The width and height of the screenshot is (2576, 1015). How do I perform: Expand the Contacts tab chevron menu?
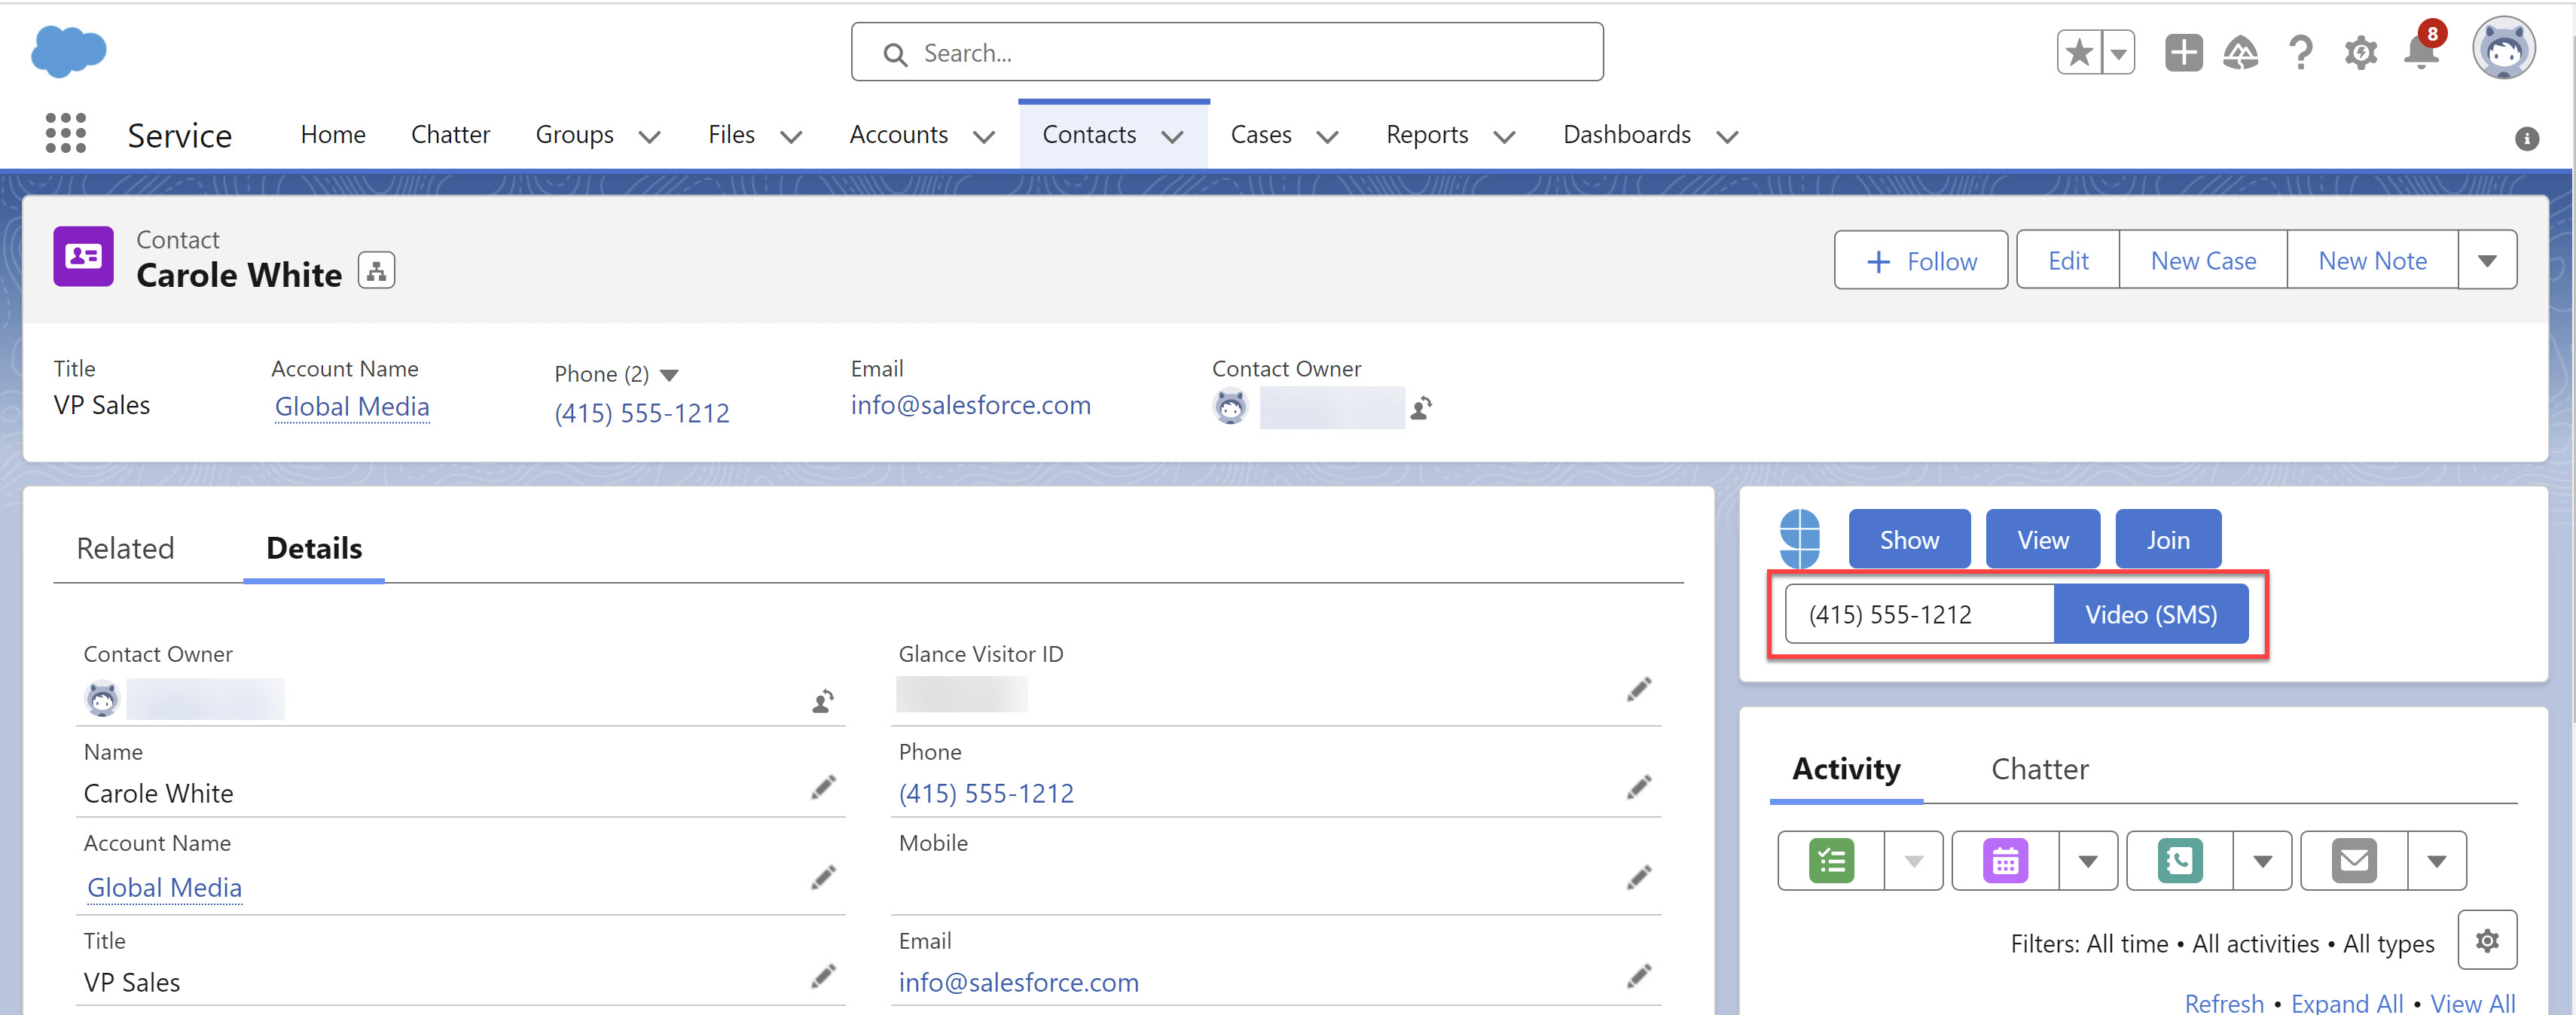point(1172,136)
